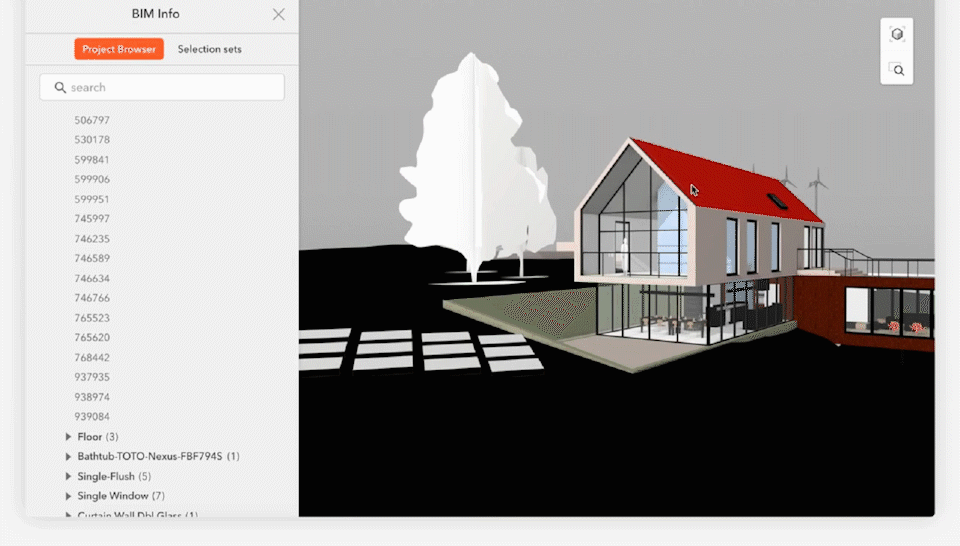Click into the search input field
960x546 pixels.
pyautogui.click(x=170, y=88)
